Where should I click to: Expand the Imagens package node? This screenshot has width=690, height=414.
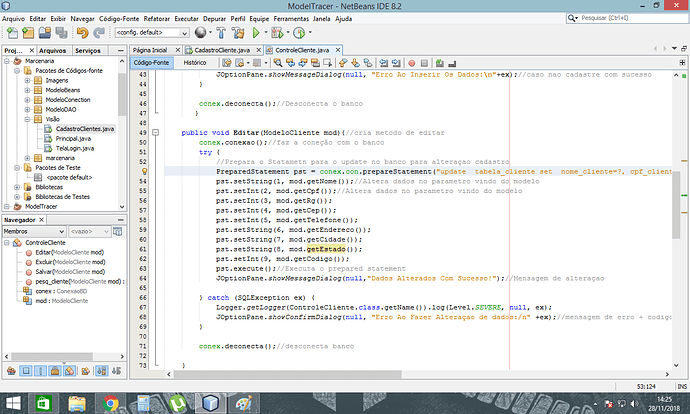tap(27, 81)
